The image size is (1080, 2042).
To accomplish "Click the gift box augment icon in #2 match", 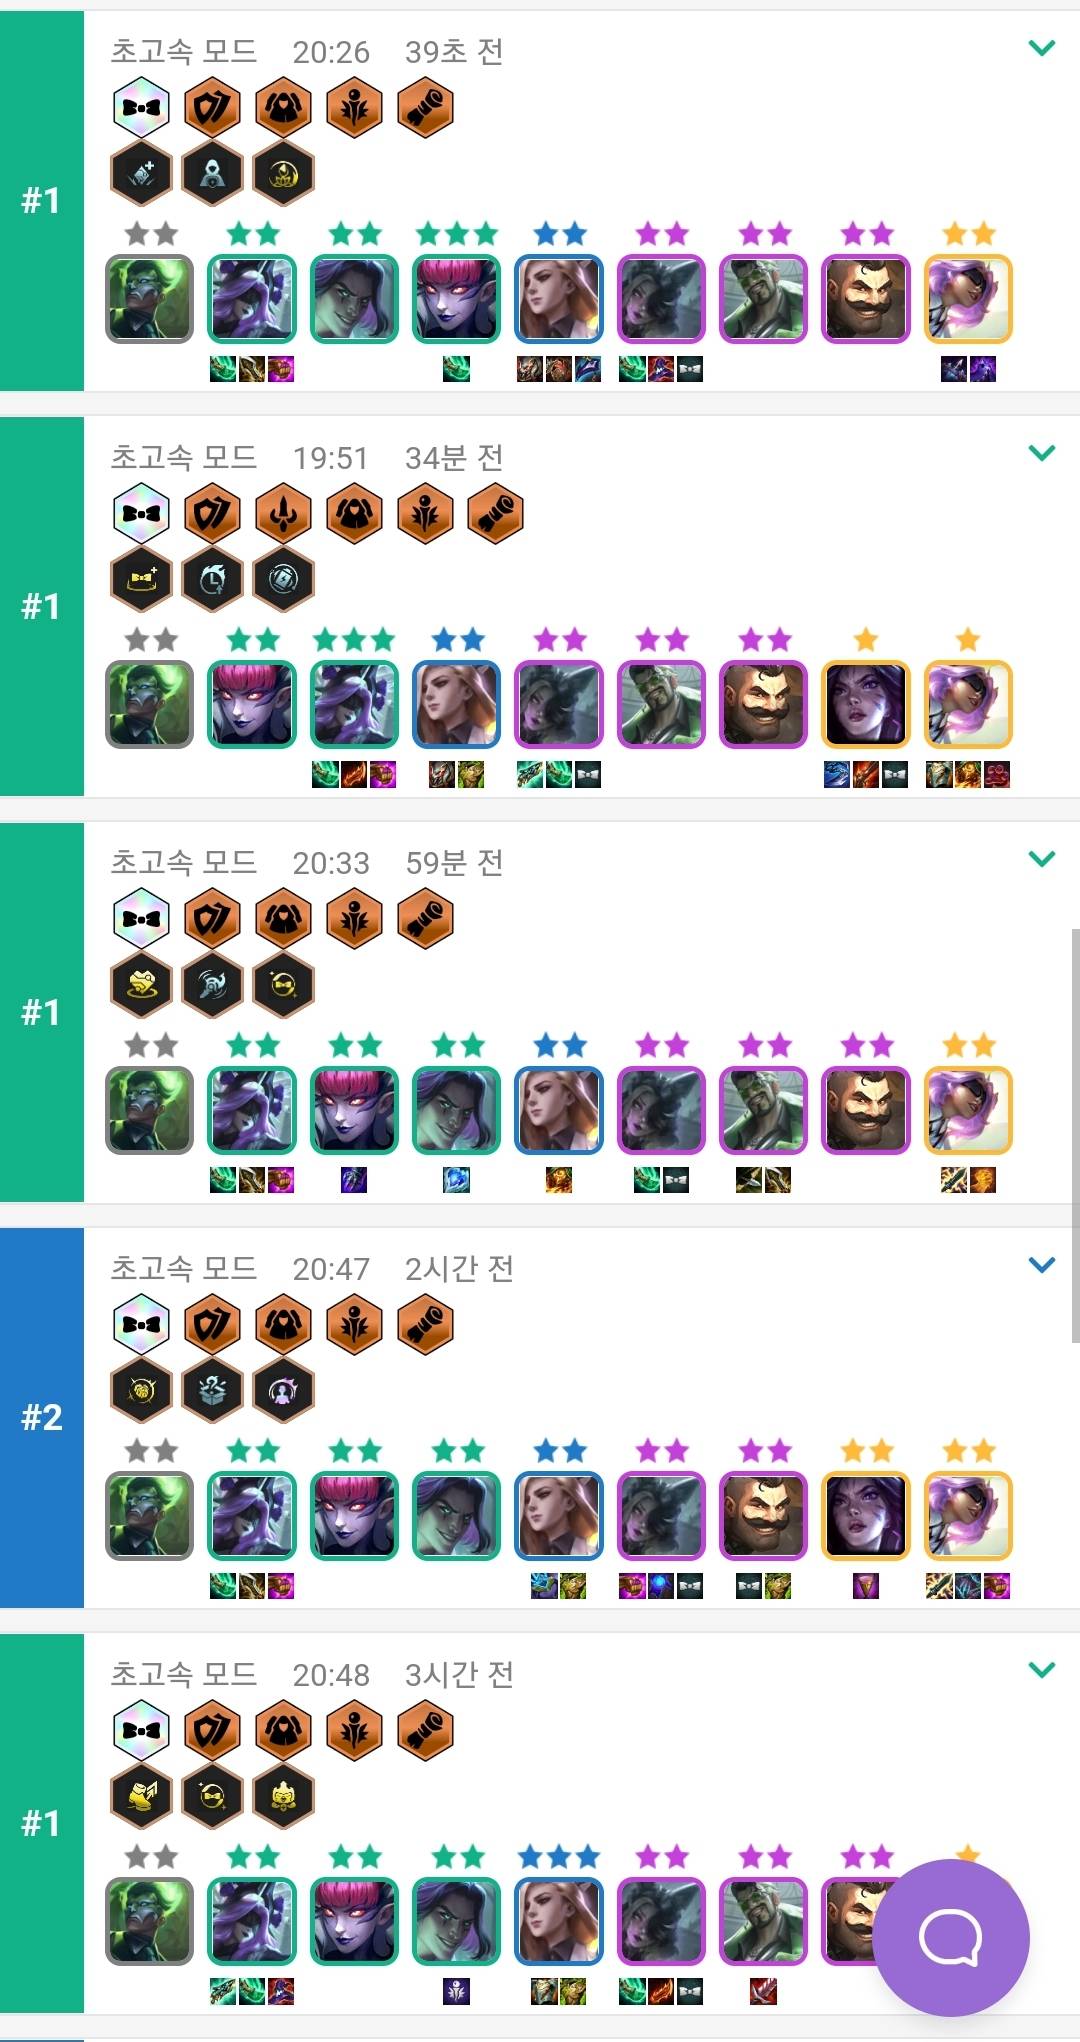I will [212, 1390].
